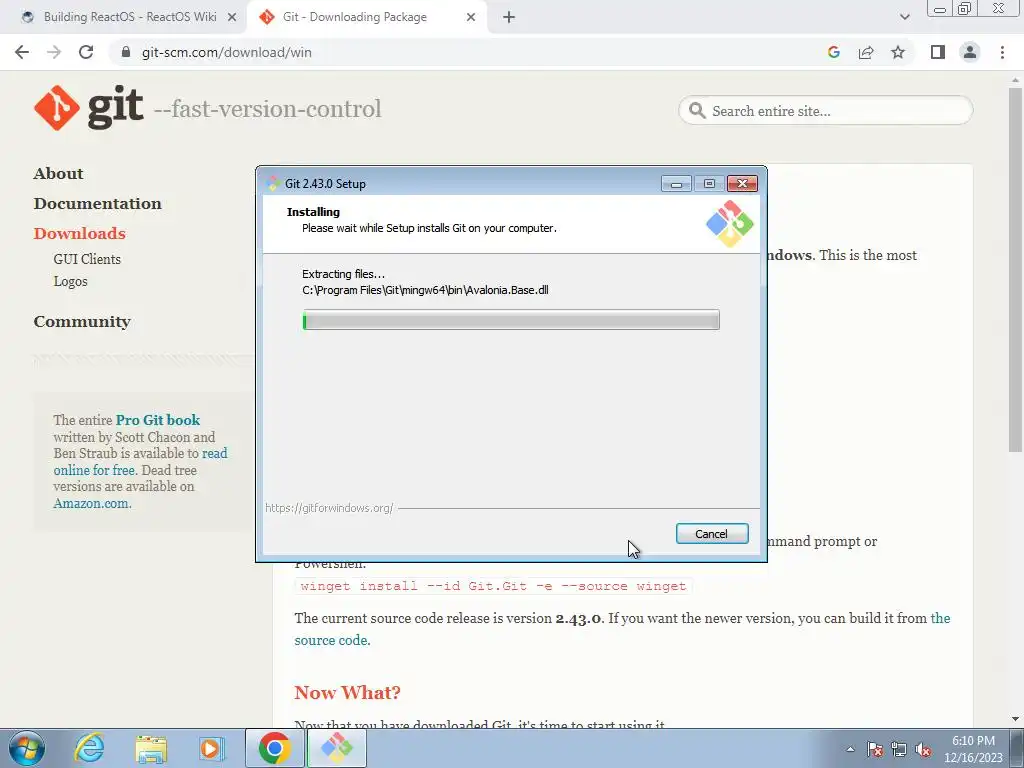This screenshot has width=1024, height=768.
Task: Go back using the browser back arrow
Action: tap(22, 52)
